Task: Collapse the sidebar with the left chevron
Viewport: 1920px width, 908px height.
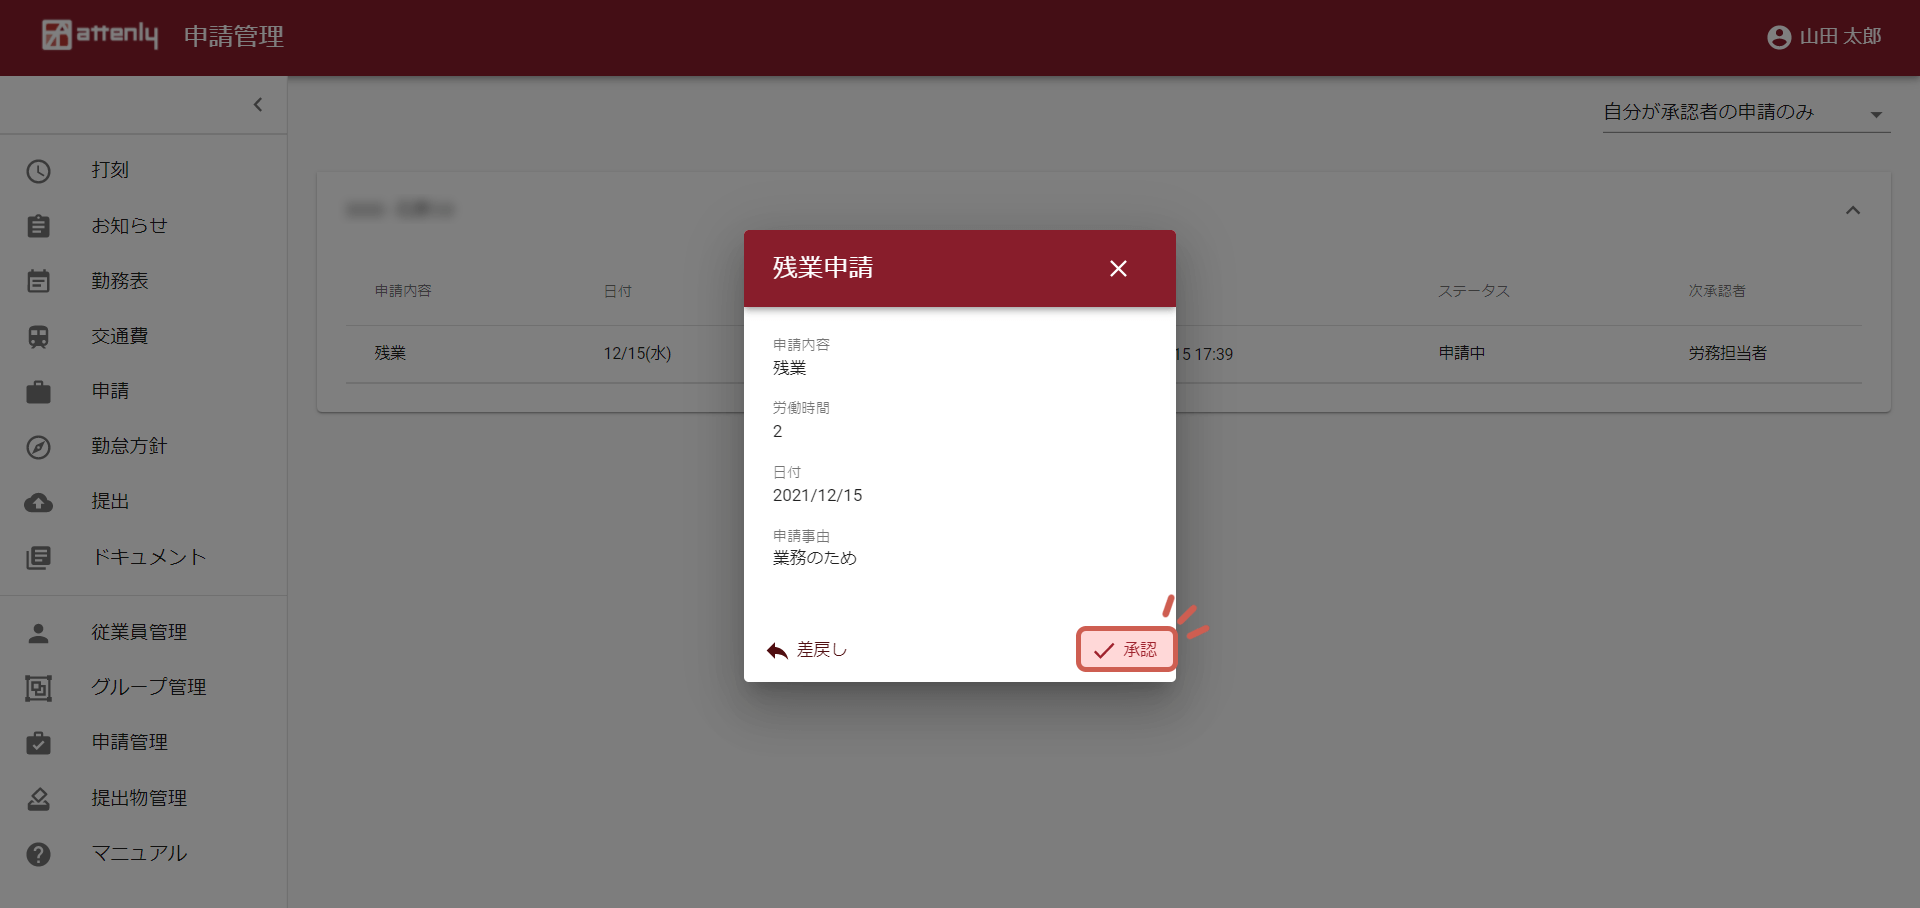Action: (x=258, y=105)
